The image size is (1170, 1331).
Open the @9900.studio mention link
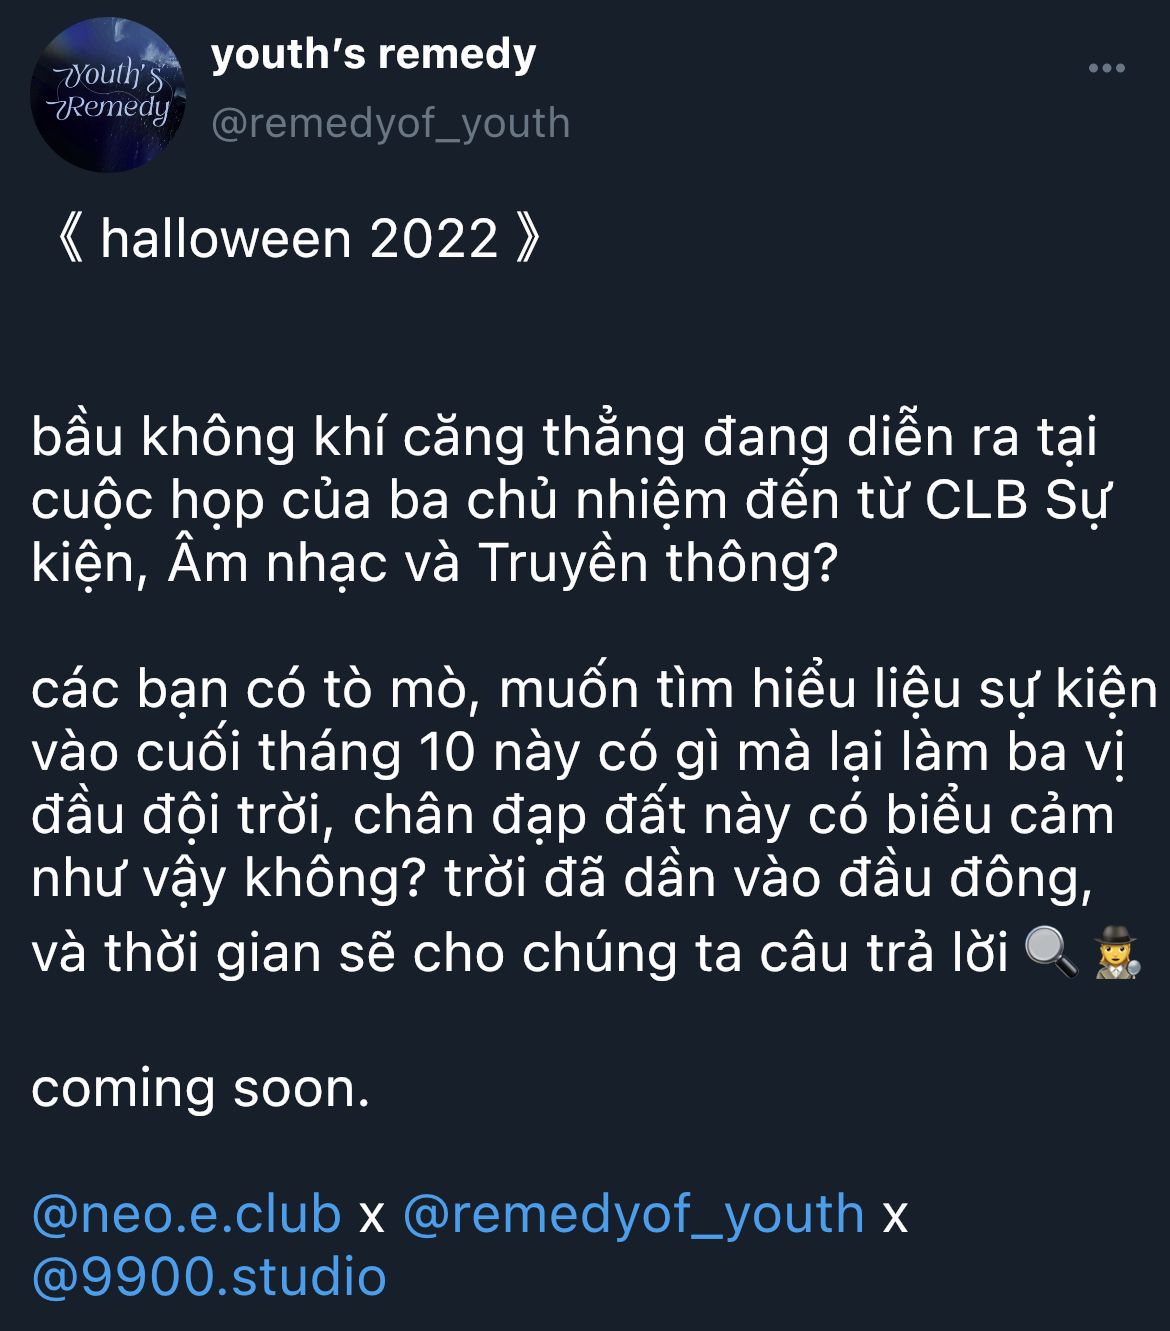click(x=209, y=1277)
